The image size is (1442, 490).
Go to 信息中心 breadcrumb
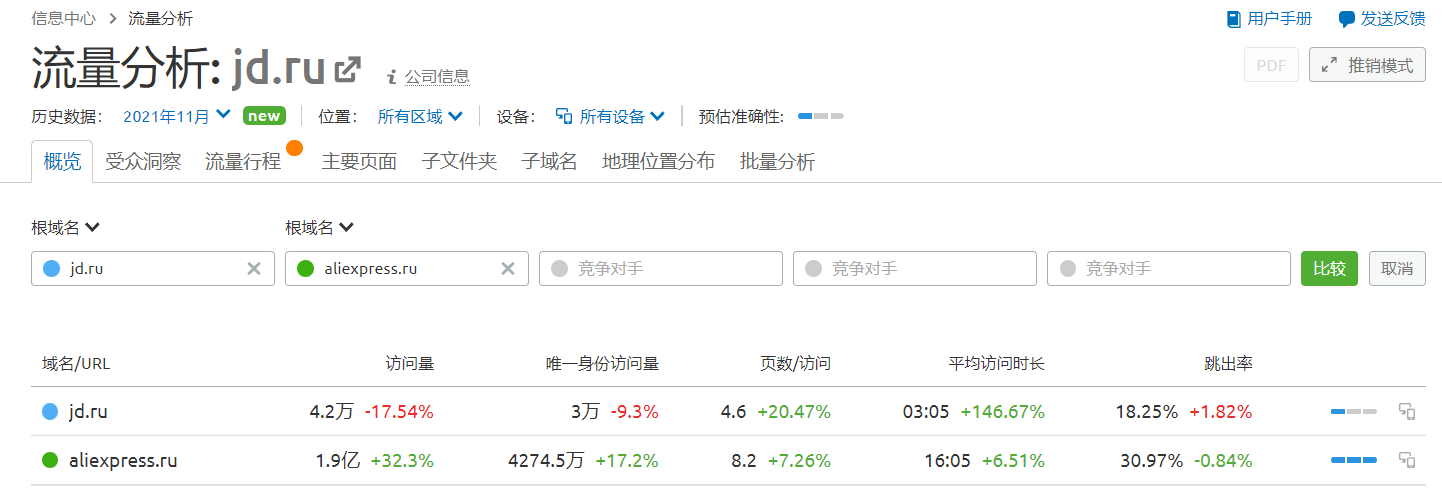coord(64,18)
